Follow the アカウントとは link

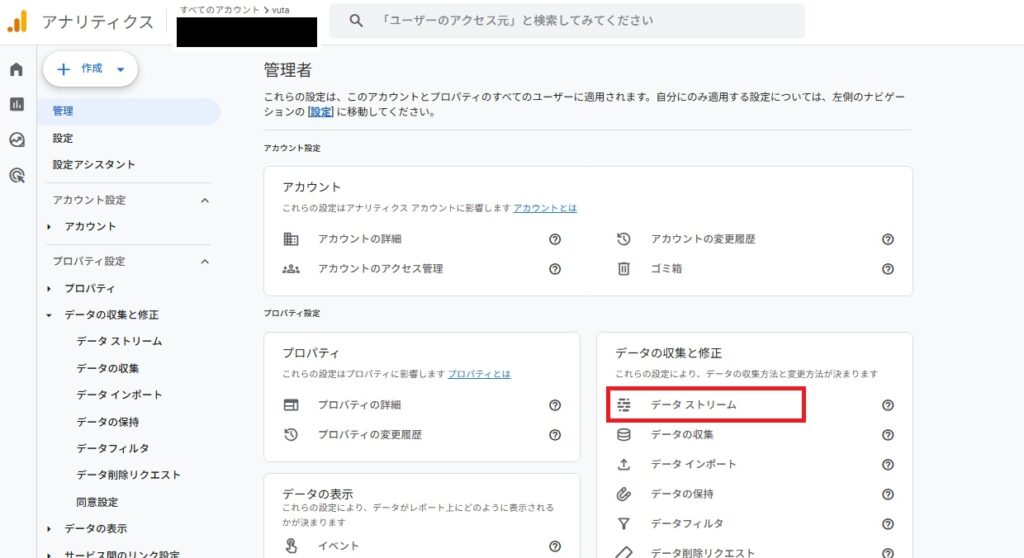[545, 208]
